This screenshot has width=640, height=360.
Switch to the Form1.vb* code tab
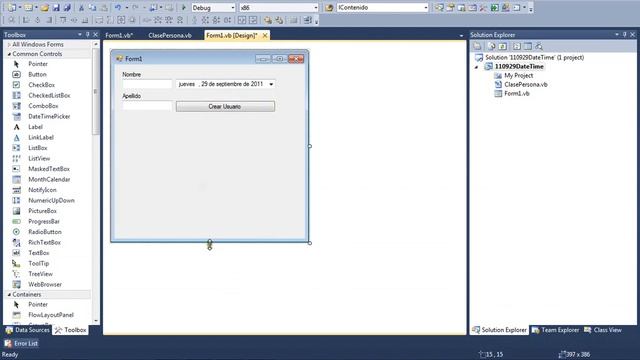point(119,36)
